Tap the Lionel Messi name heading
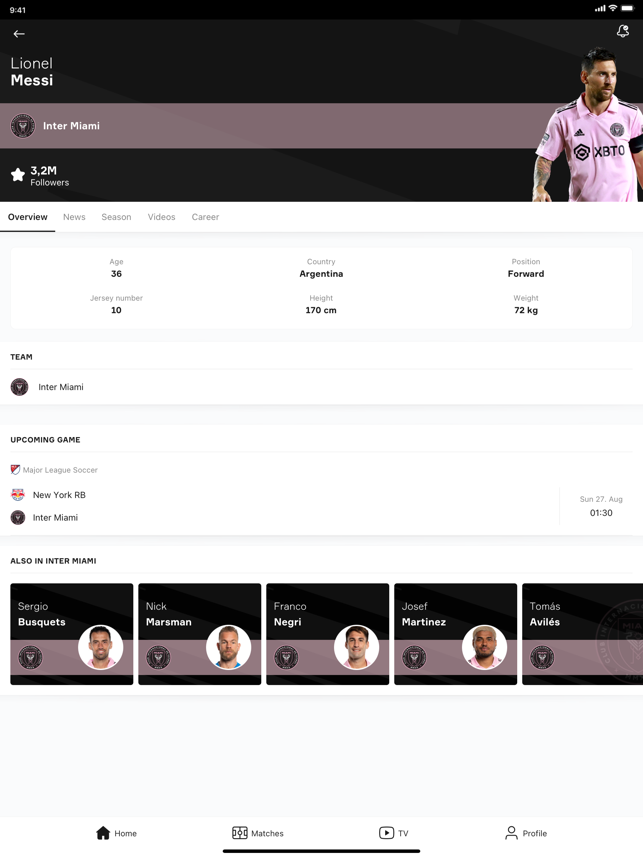The image size is (643, 858). (32, 72)
